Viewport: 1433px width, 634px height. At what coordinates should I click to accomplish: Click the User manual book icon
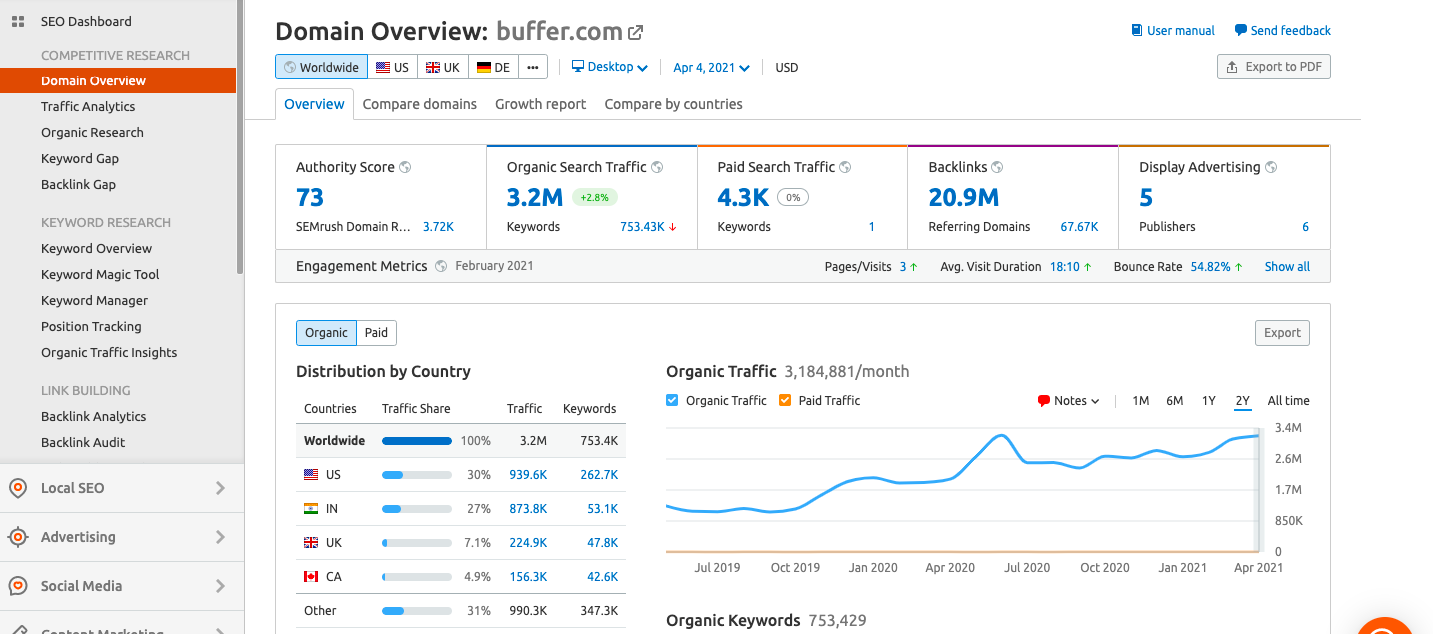(1136, 30)
